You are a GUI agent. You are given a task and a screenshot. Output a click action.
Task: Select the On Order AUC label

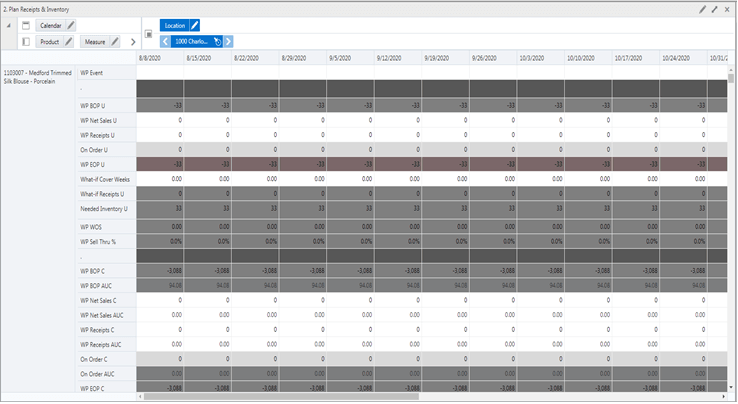point(97,374)
